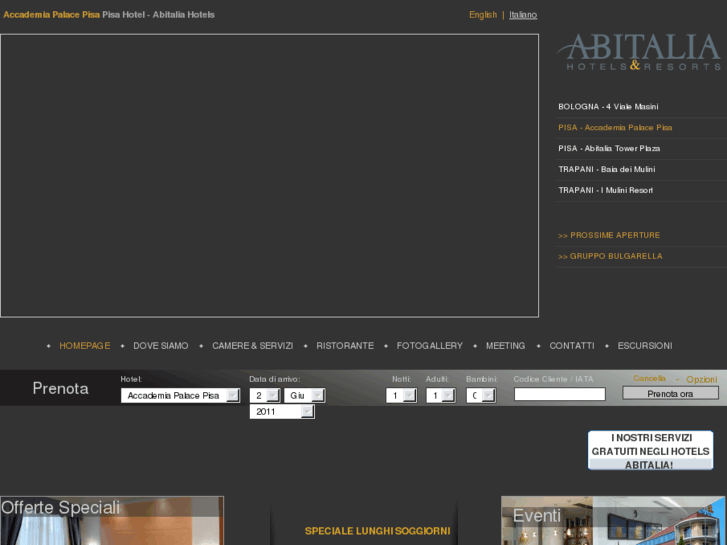The height and width of the screenshot is (545, 727).
Task: Click the Prenota ora button
Action: coord(670,393)
